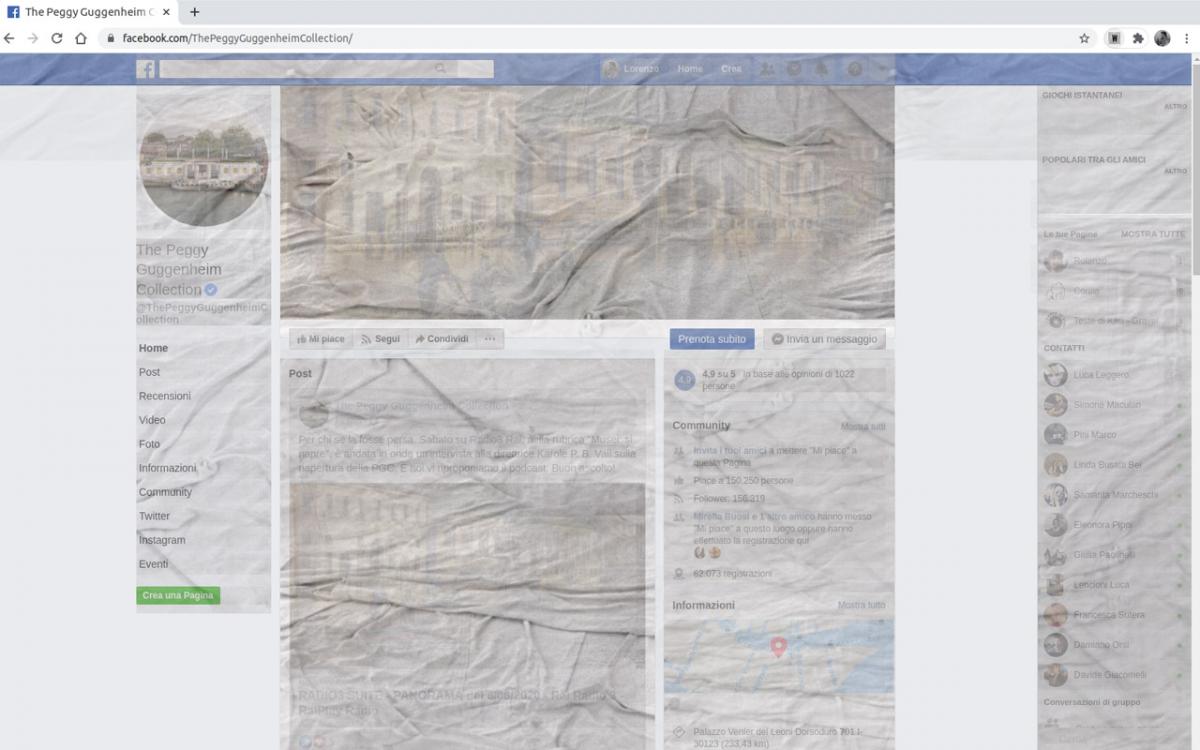Click ALTRO under Giochi Istantanei

coord(1175,106)
